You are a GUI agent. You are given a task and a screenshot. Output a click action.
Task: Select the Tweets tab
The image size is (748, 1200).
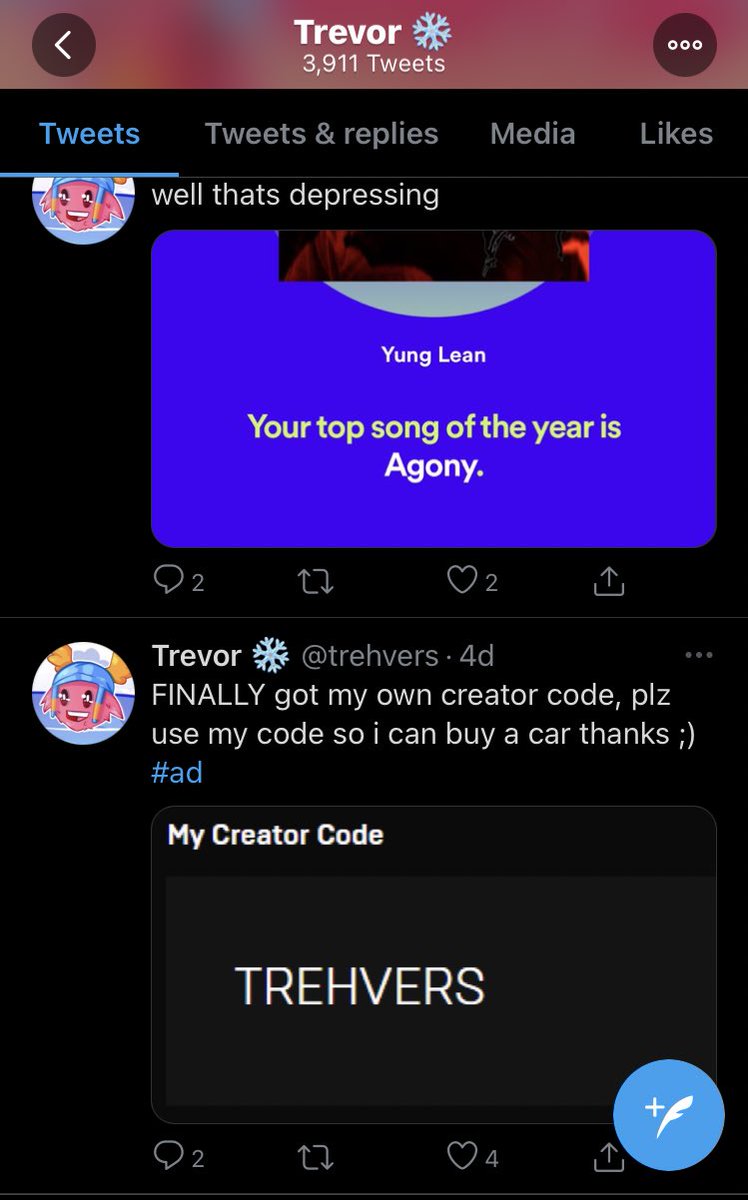[89, 134]
